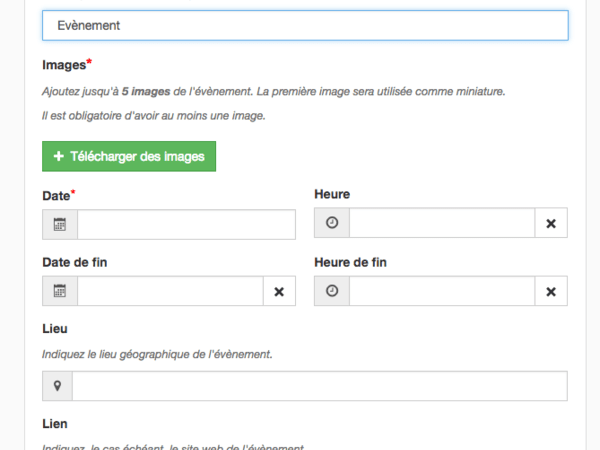Click the Lieu field label
The width and height of the screenshot is (600, 450).
click(55, 328)
